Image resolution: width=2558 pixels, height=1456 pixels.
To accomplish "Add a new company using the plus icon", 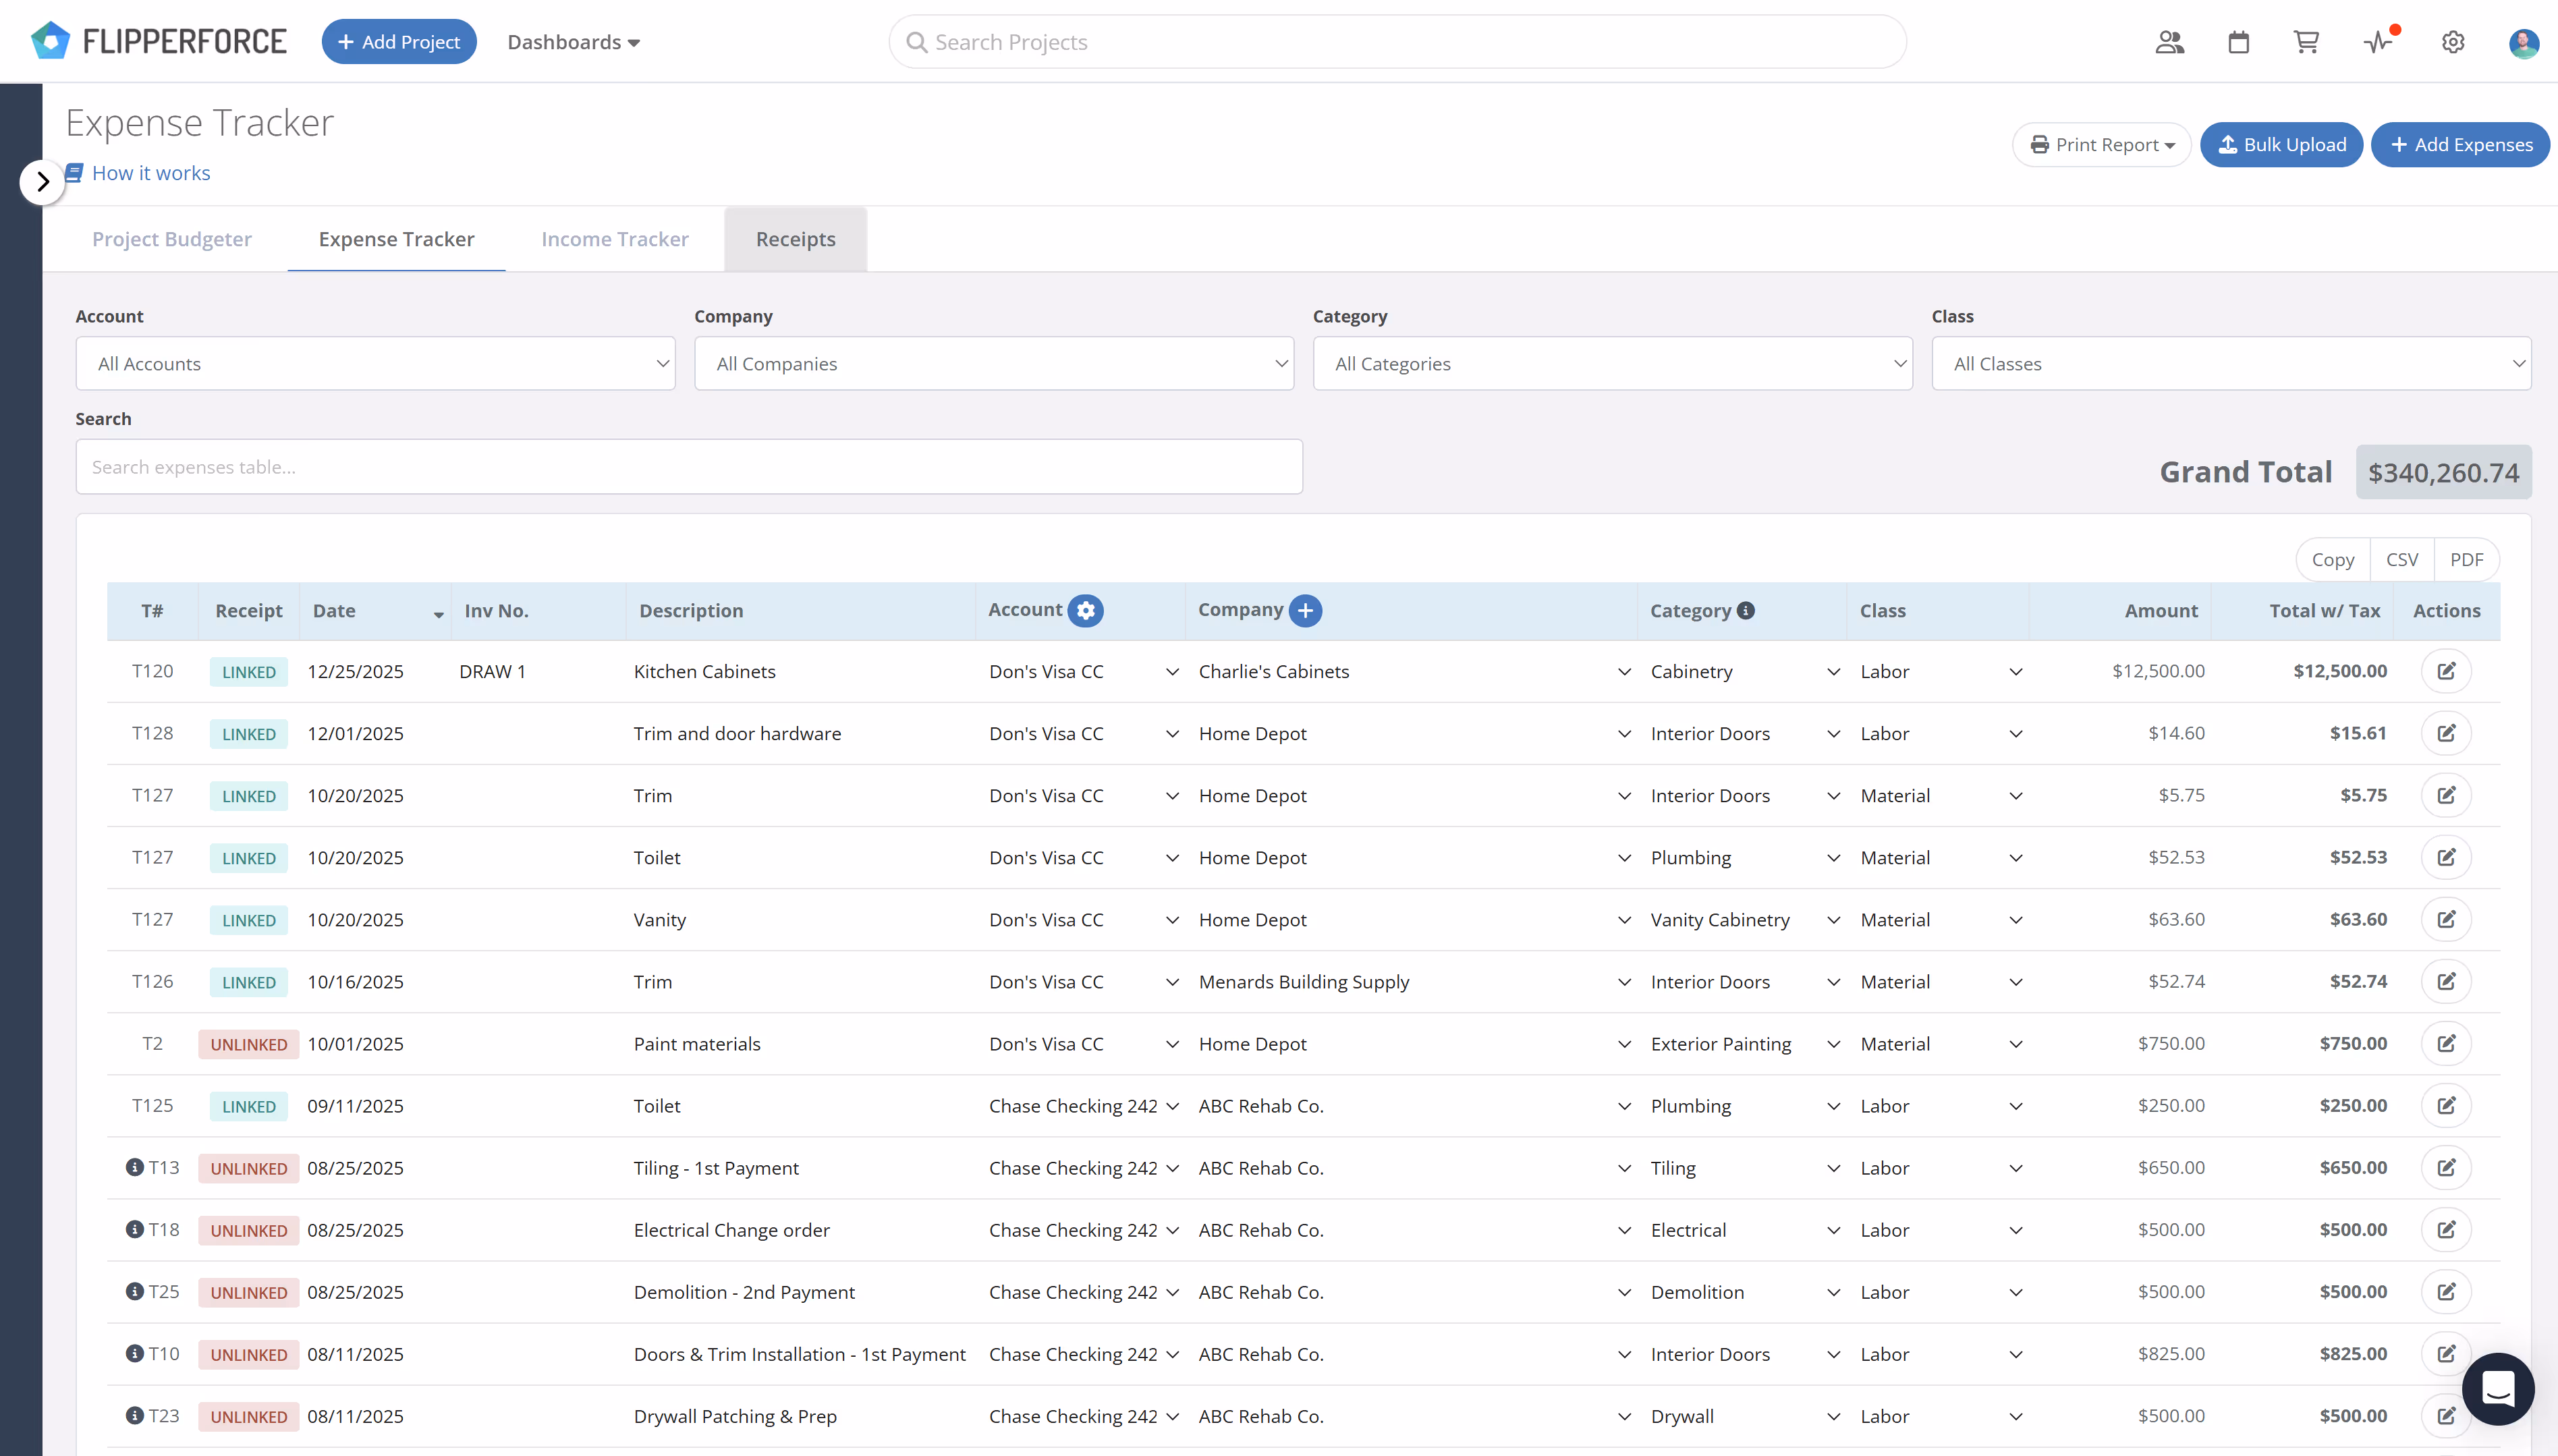I will click(1305, 610).
